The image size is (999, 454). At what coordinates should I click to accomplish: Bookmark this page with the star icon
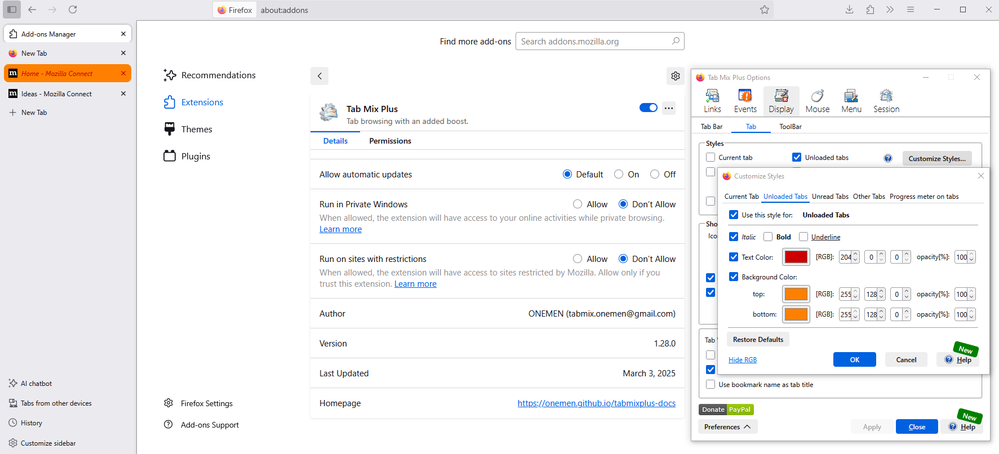click(765, 10)
